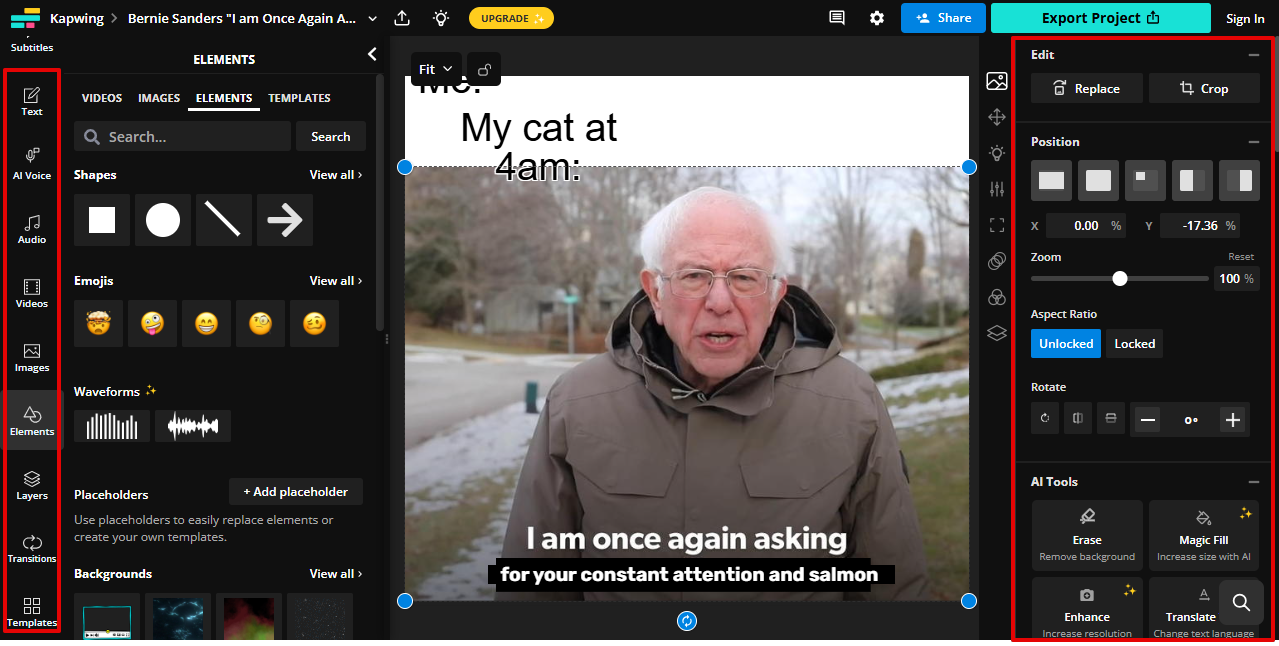Click the element search input field
The width and height of the screenshot is (1279, 646).
[x=183, y=137]
